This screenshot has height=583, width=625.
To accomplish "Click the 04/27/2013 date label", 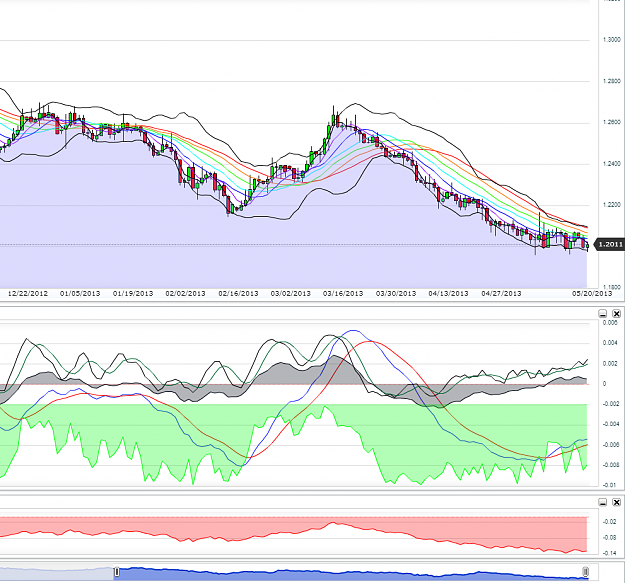I will (501, 294).
